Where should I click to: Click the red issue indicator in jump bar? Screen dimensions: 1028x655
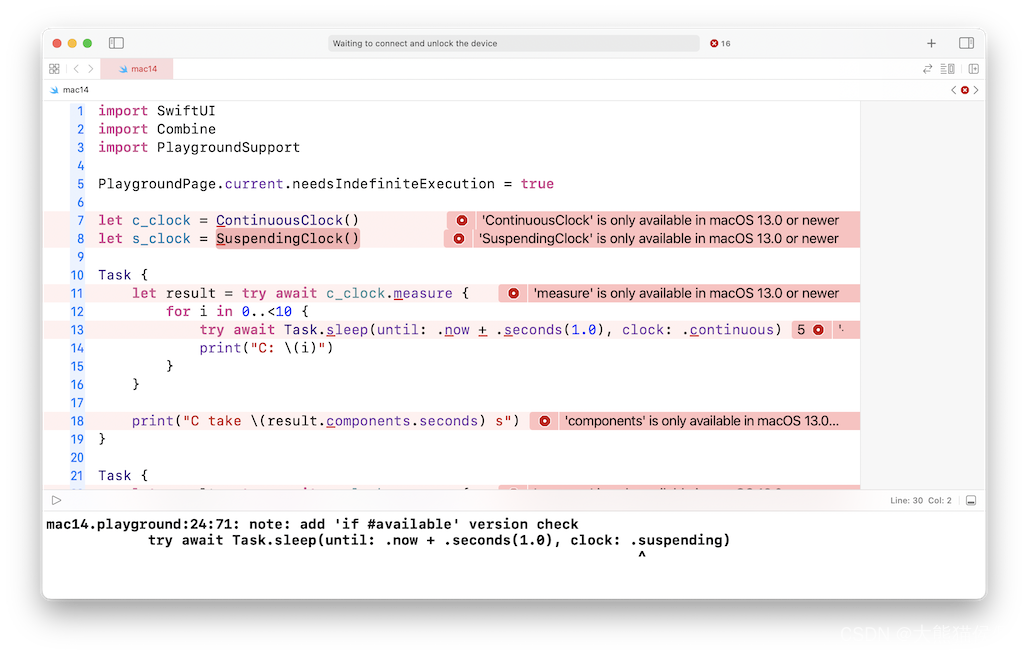[965, 90]
